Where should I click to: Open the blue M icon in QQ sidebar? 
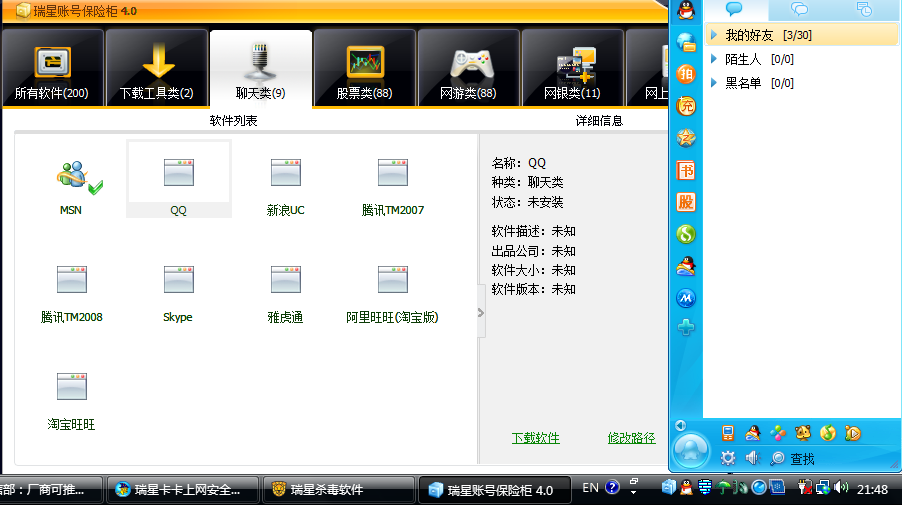point(686,298)
